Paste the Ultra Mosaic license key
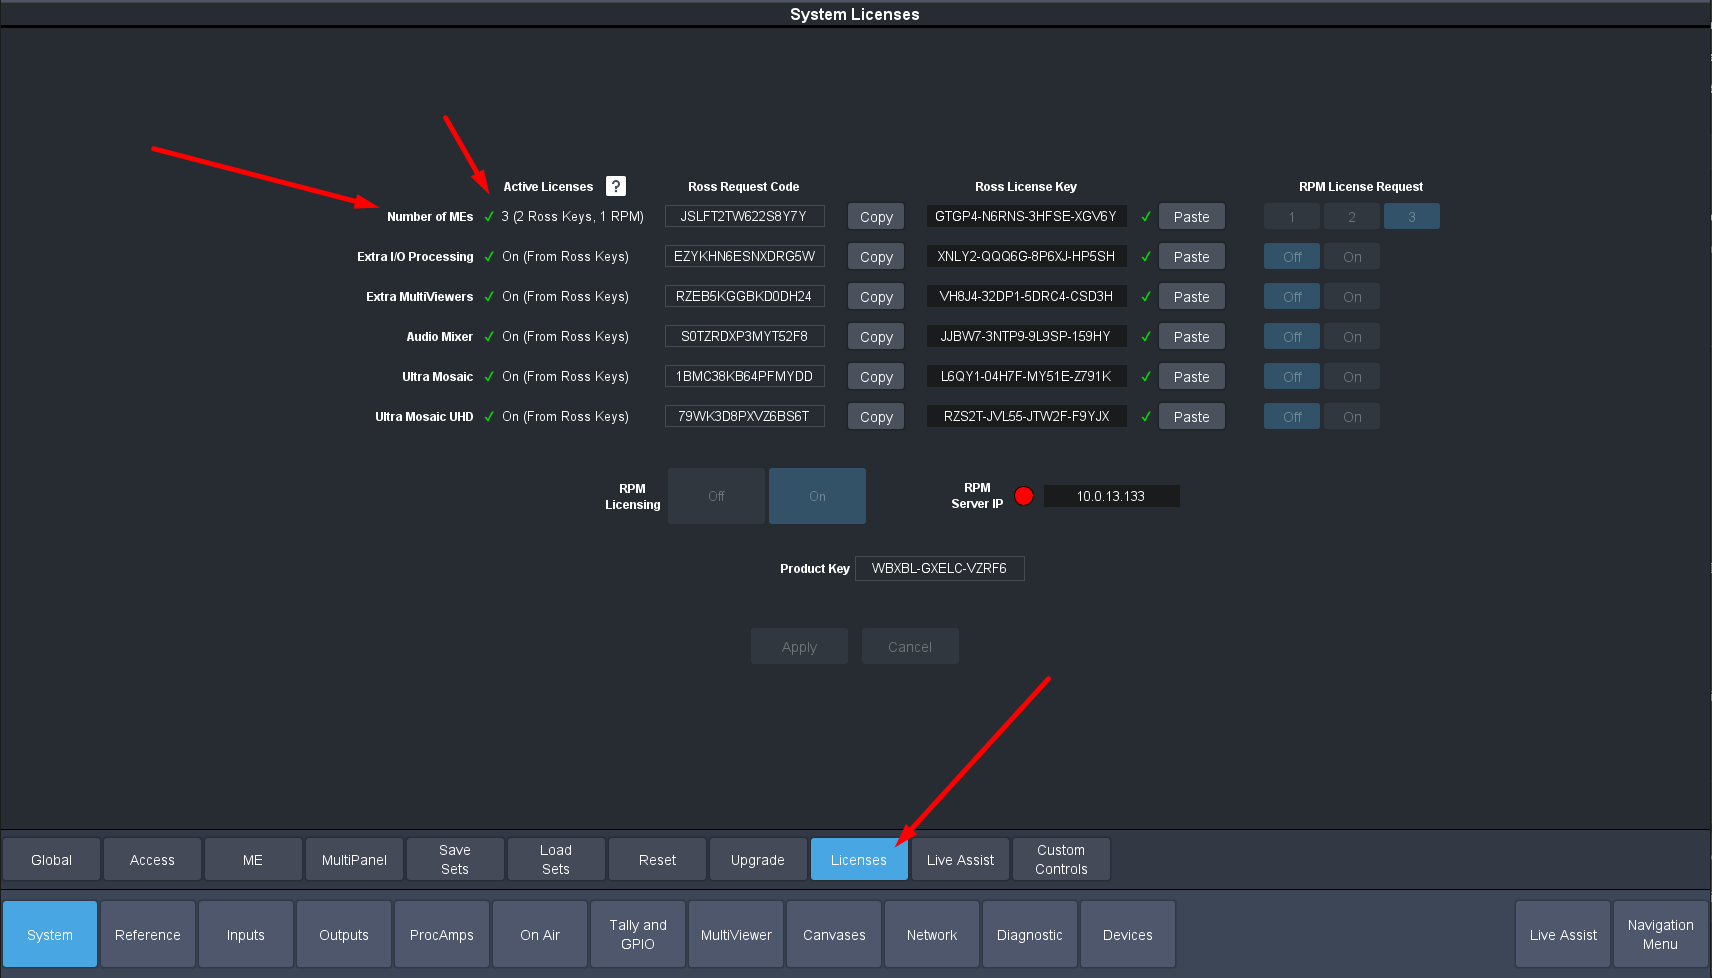The width and height of the screenshot is (1712, 978). (1191, 376)
